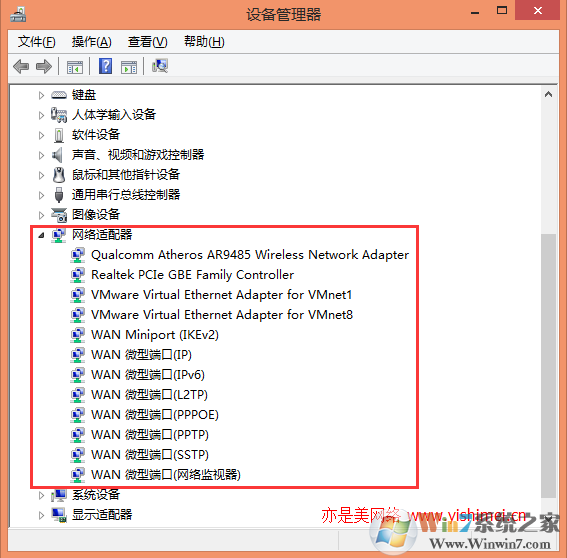Screen dimensions: 567x558
Task: Select the WAN 微型端口(PPTP) entry
Action: [x=150, y=435]
